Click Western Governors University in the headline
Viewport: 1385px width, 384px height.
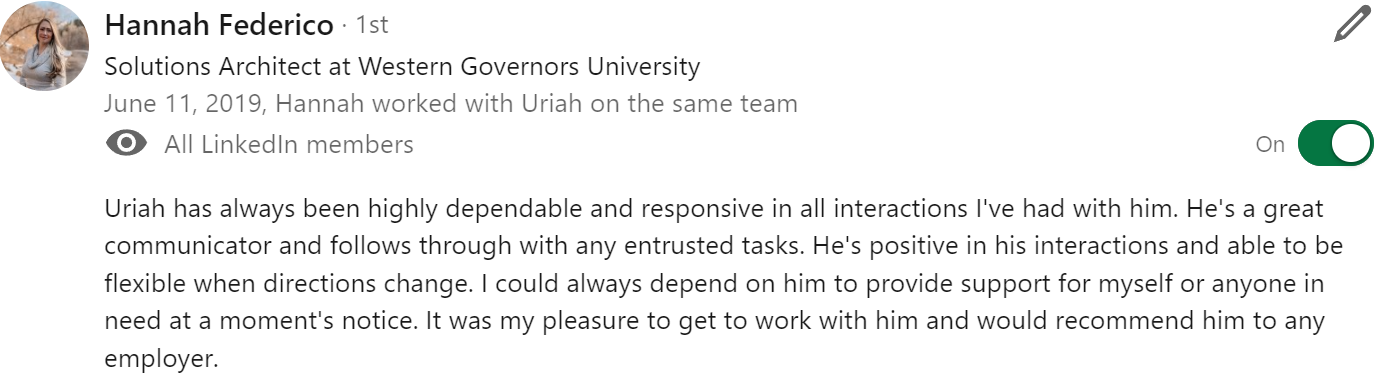click(x=529, y=67)
